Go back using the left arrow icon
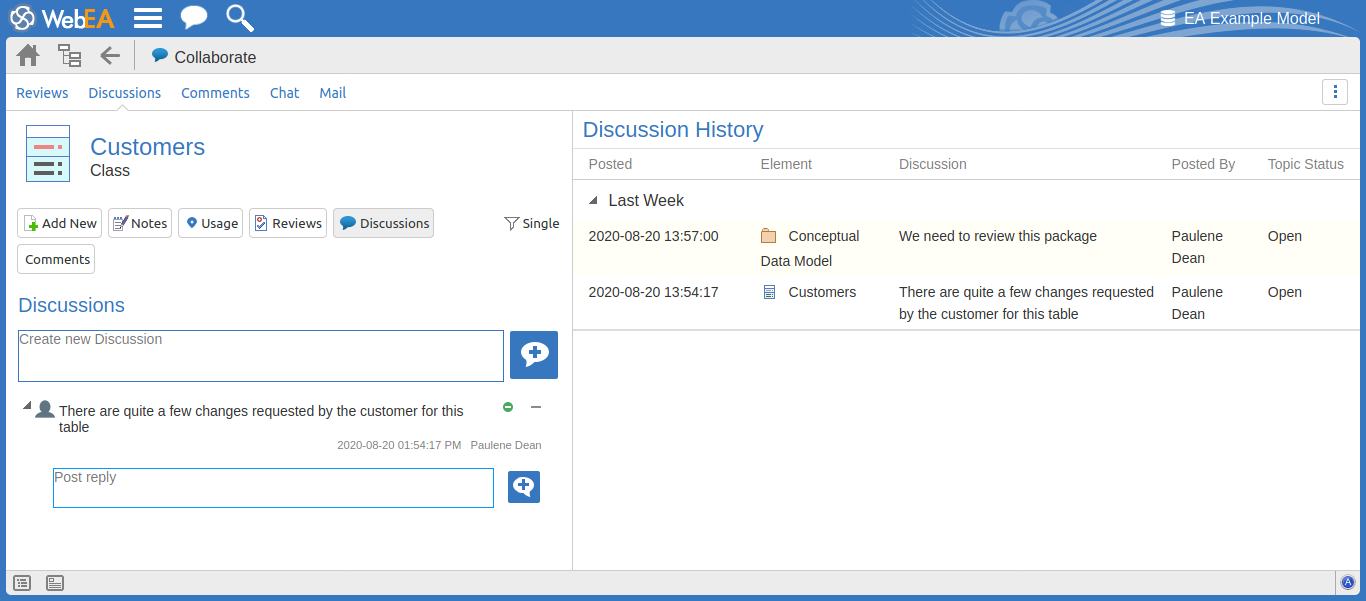This screenshot has width=1366, height=601. [x=110, y=56]
